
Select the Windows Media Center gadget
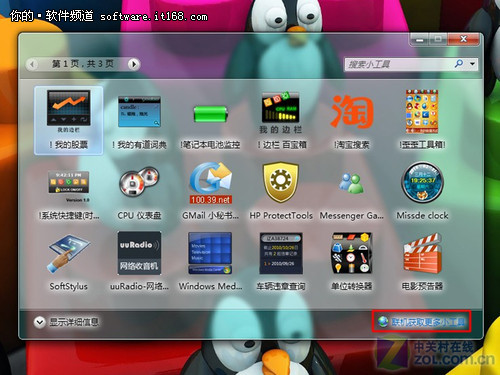click(x=210, y=262)
